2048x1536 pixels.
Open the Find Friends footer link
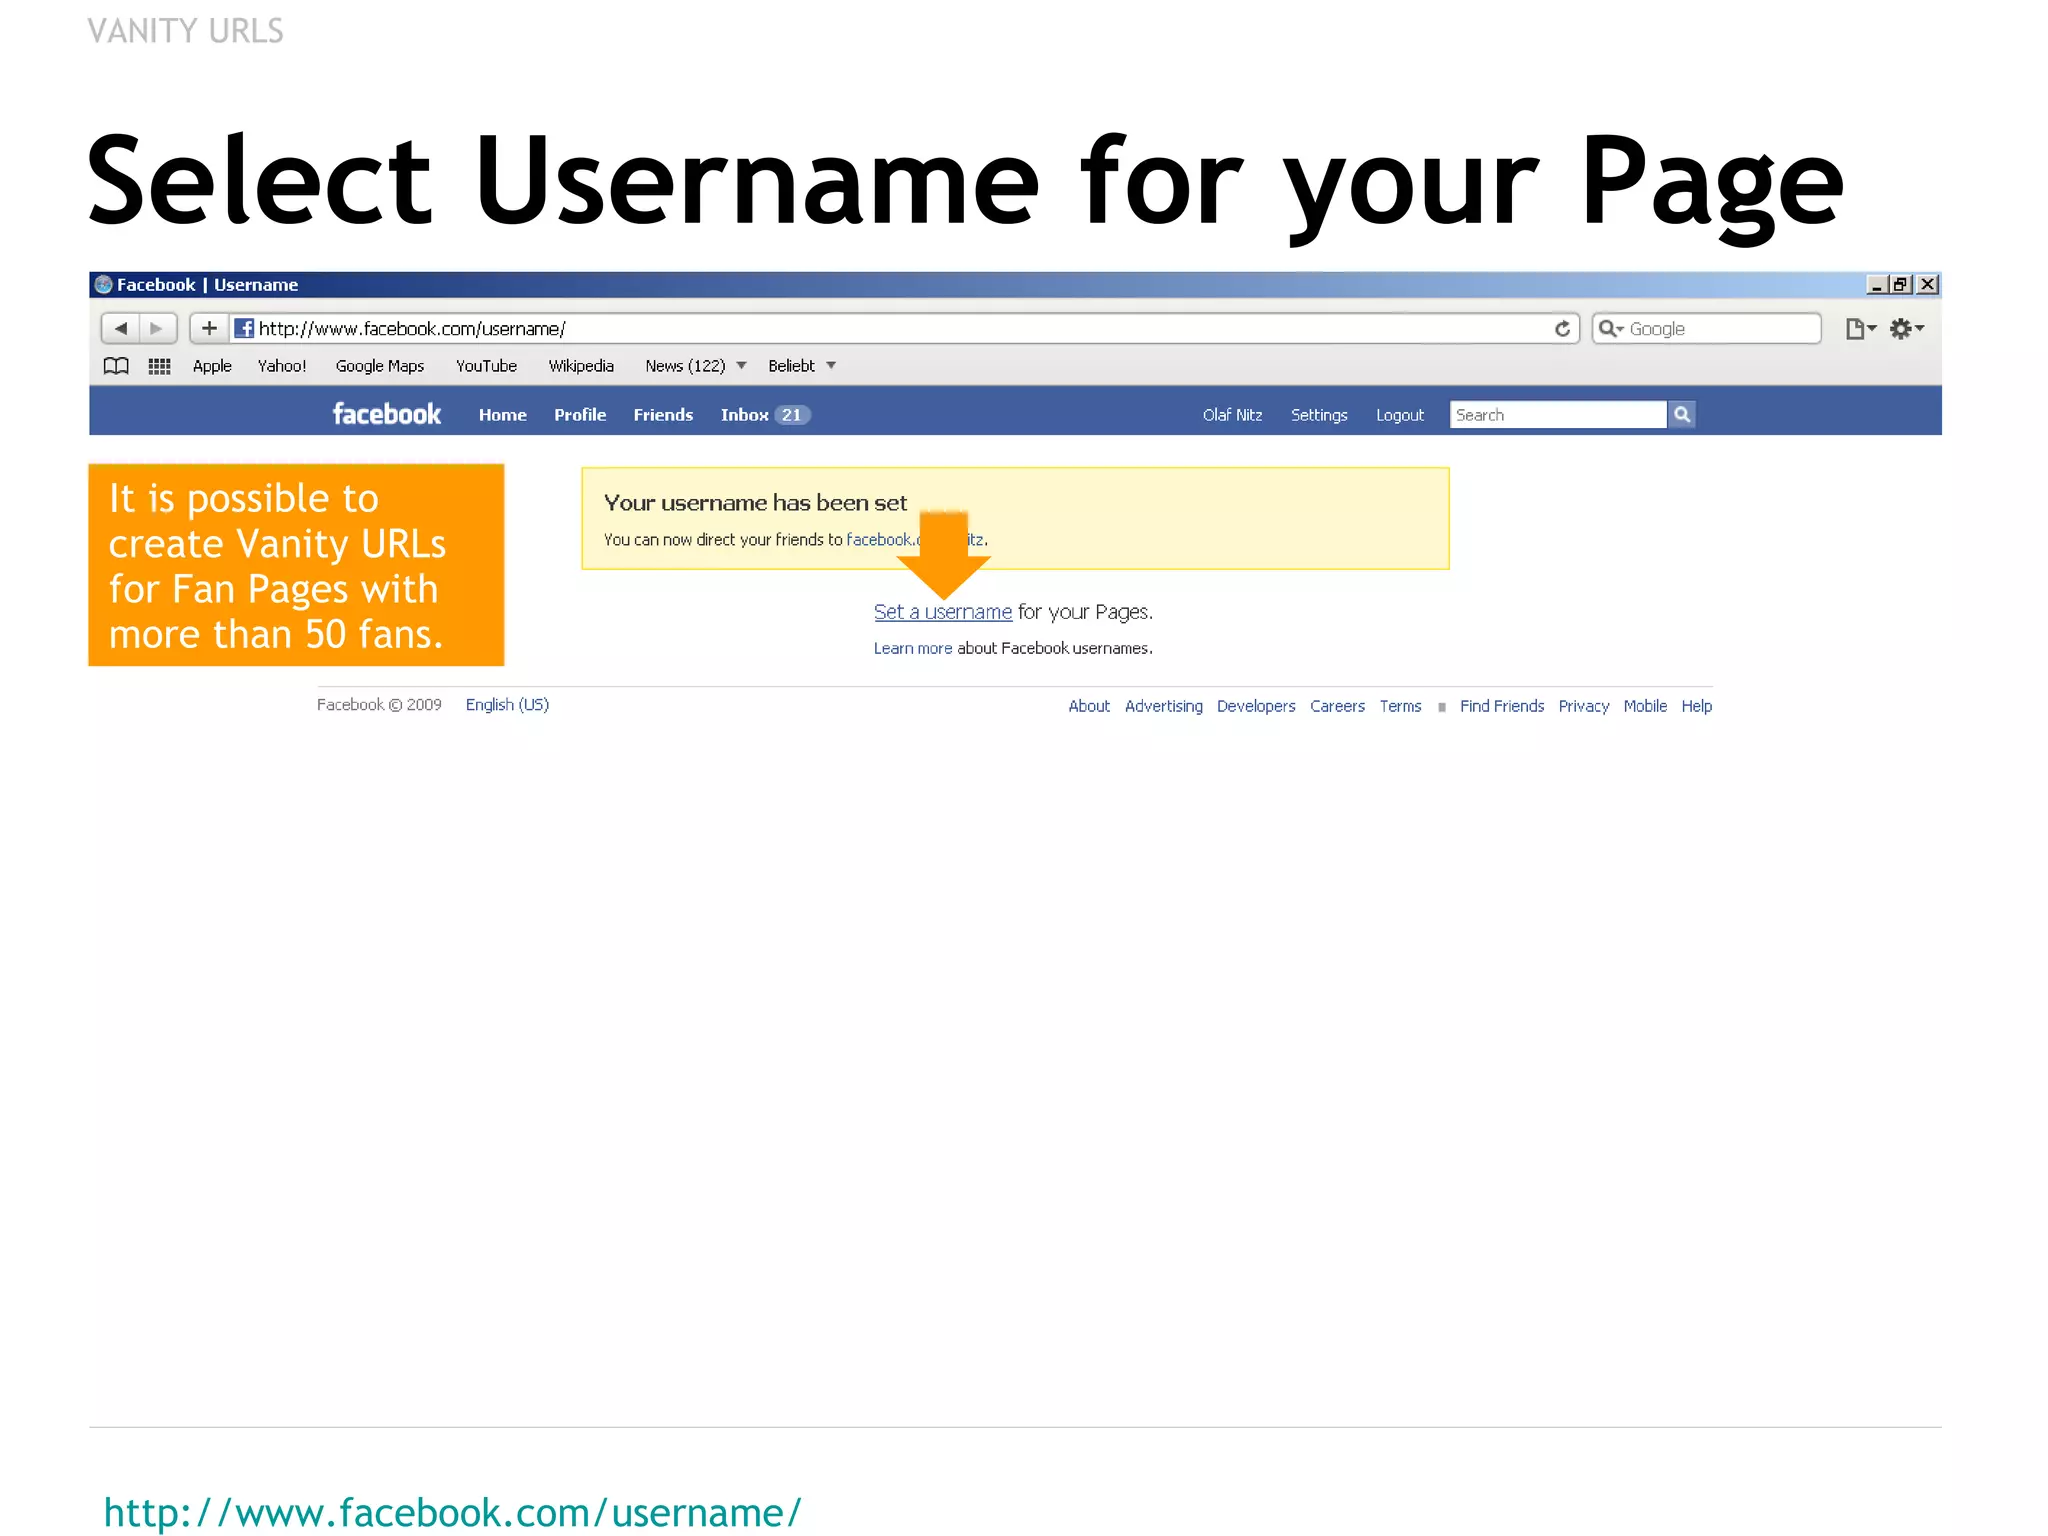pos(1501,706)
